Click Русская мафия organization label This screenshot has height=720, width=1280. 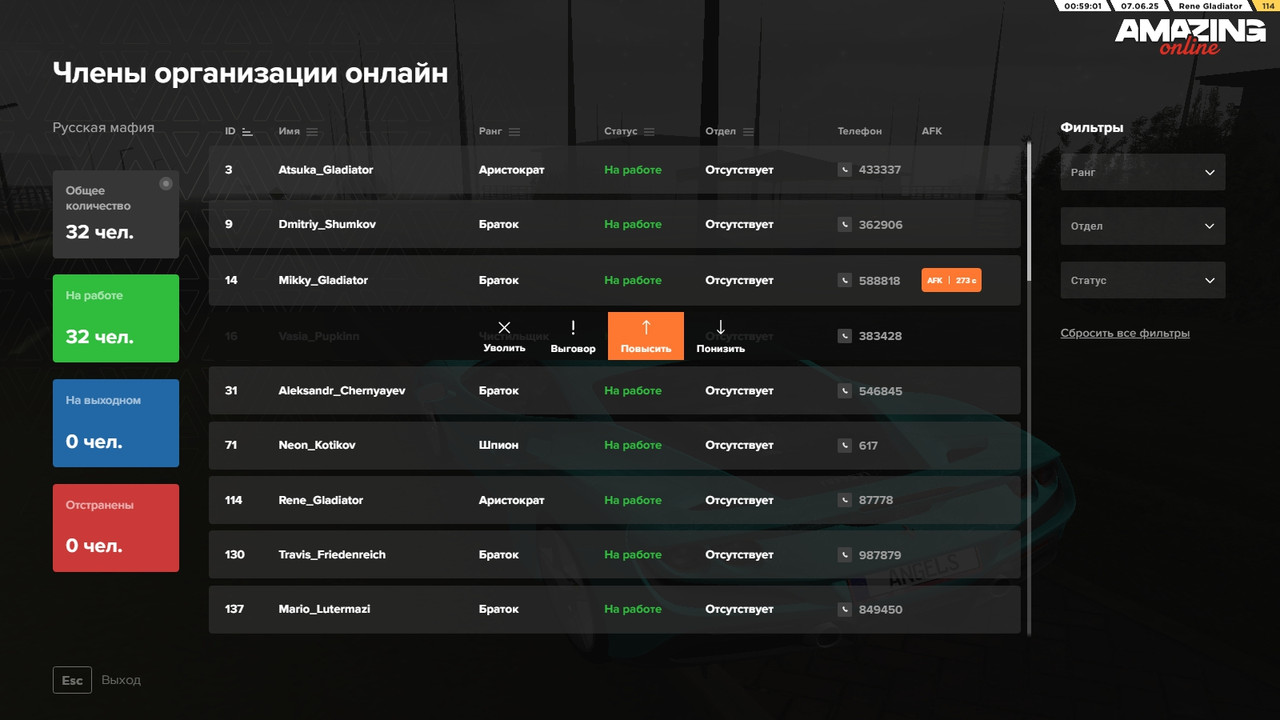click(x=104, y=128)
